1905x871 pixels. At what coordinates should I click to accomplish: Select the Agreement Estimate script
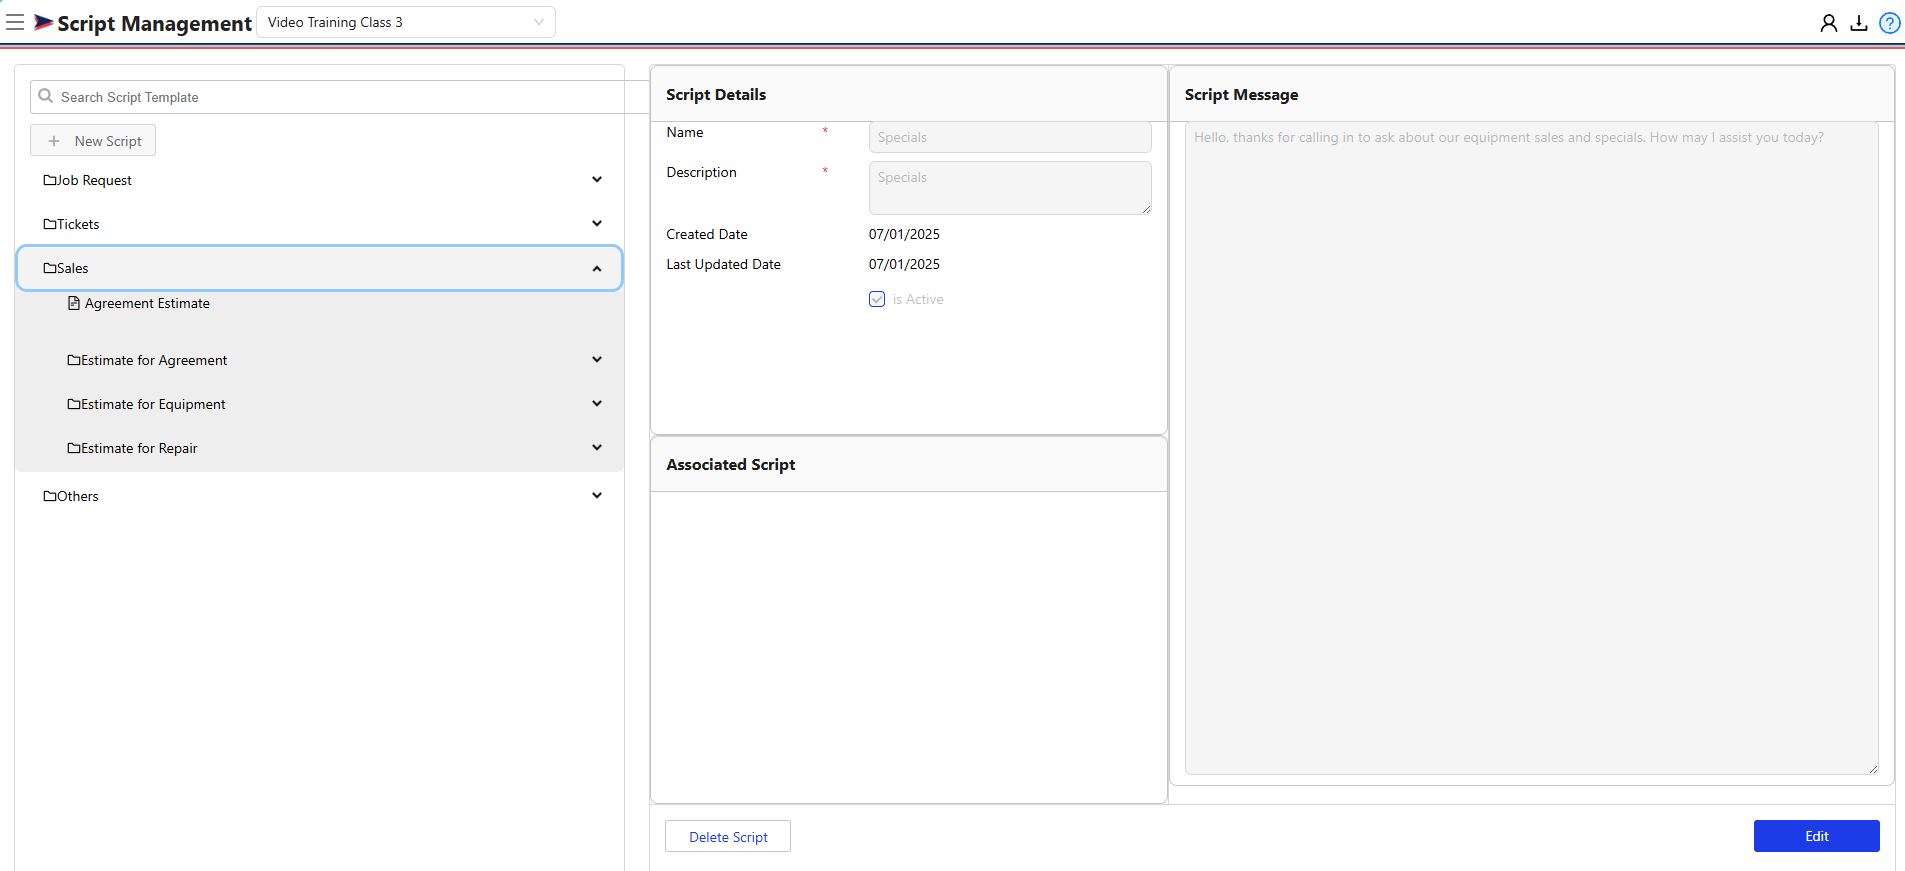pyautogui.click(x=147, y=303)
